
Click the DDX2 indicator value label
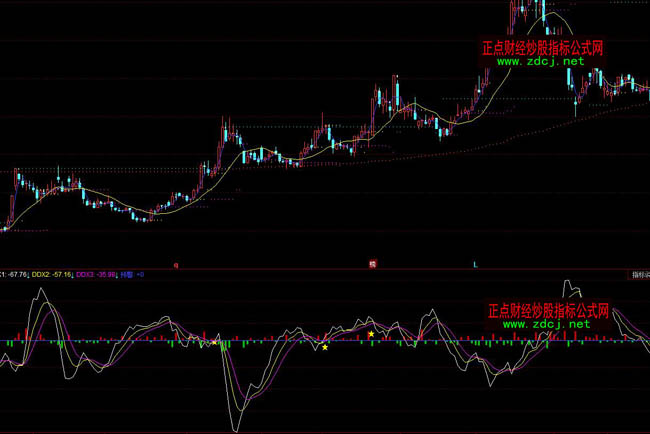[53, 273]
